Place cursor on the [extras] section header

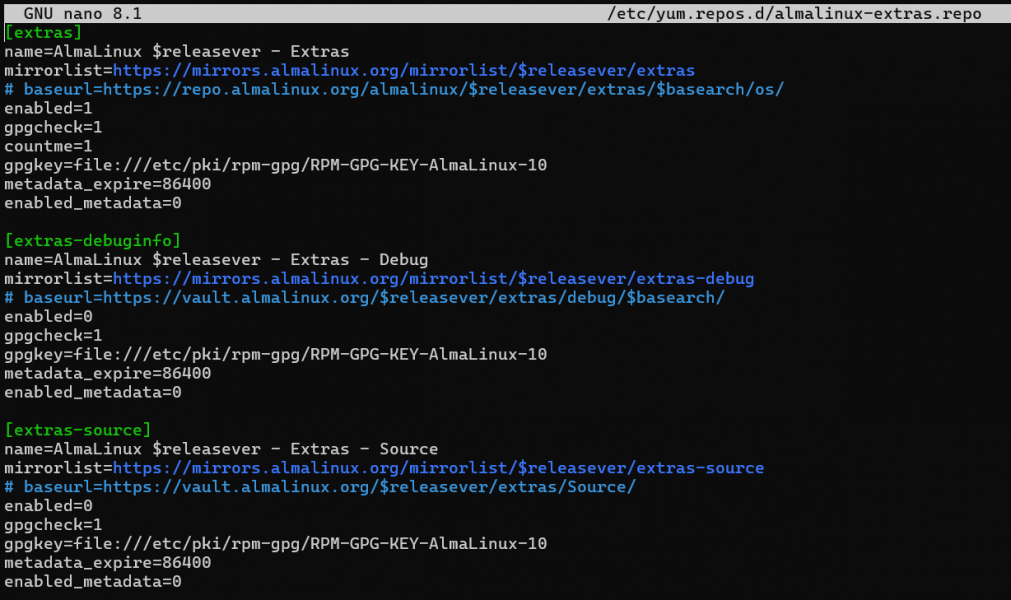(x=43, y=32)
